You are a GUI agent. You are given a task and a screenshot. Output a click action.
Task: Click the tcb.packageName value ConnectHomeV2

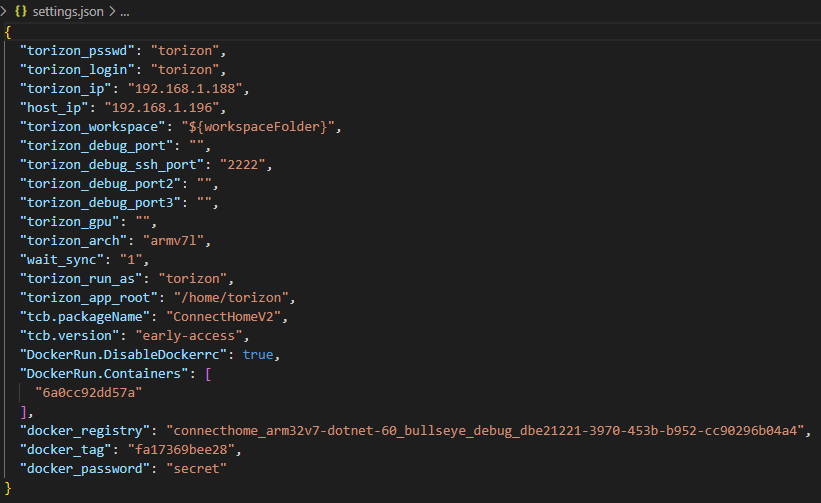[x=224, y=317]
